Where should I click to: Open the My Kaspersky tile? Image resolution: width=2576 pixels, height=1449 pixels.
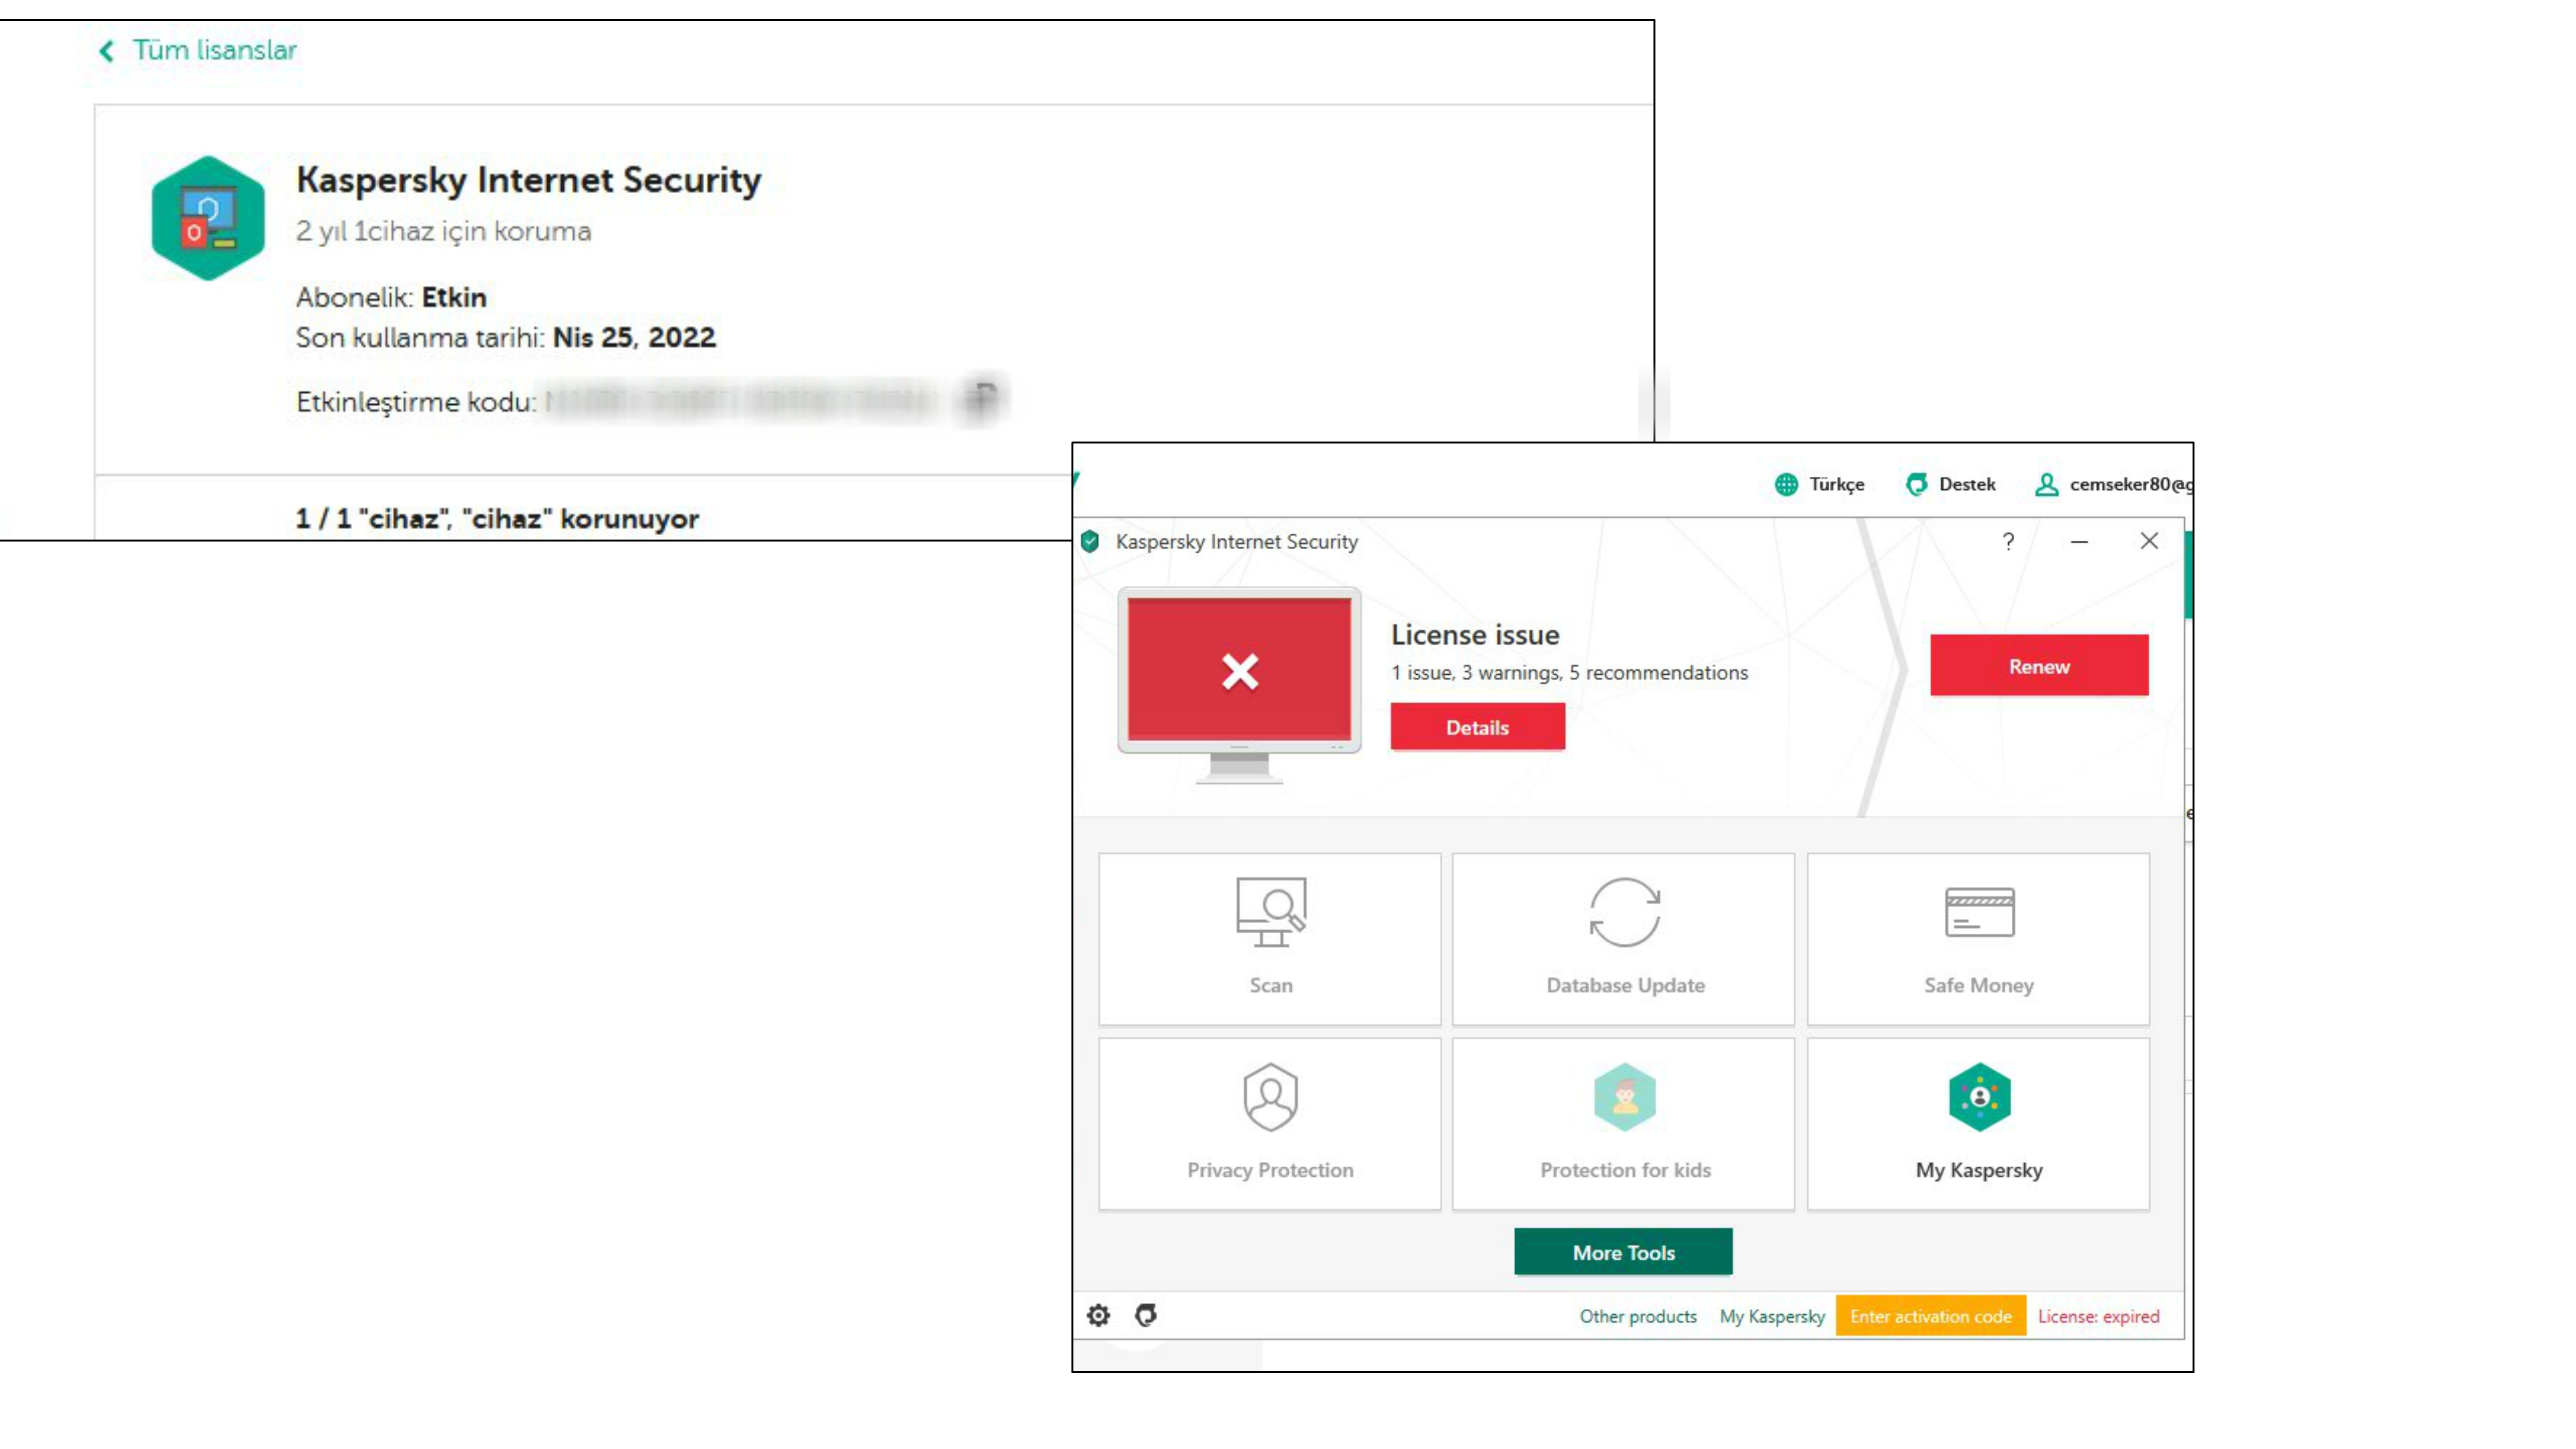(1978, 1124)
